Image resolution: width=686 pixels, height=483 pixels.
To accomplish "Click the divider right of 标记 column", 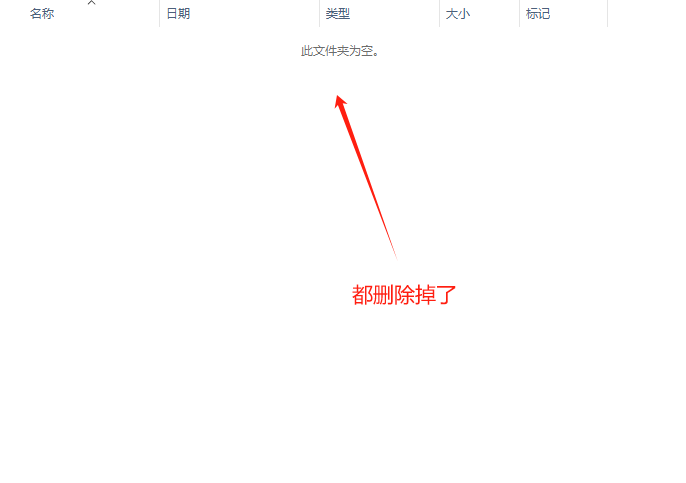I will (608, 14).
